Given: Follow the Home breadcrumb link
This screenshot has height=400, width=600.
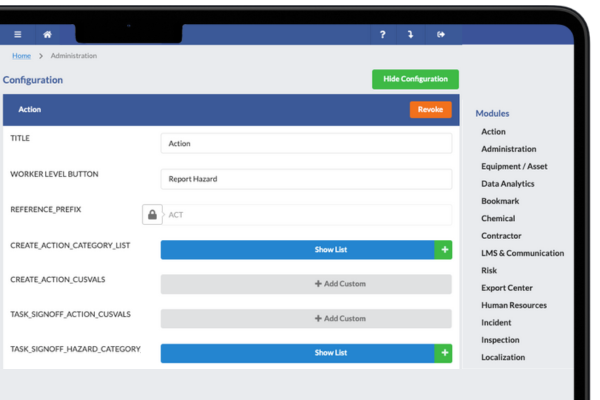Looking at the screenshot, I should (21, 56).
